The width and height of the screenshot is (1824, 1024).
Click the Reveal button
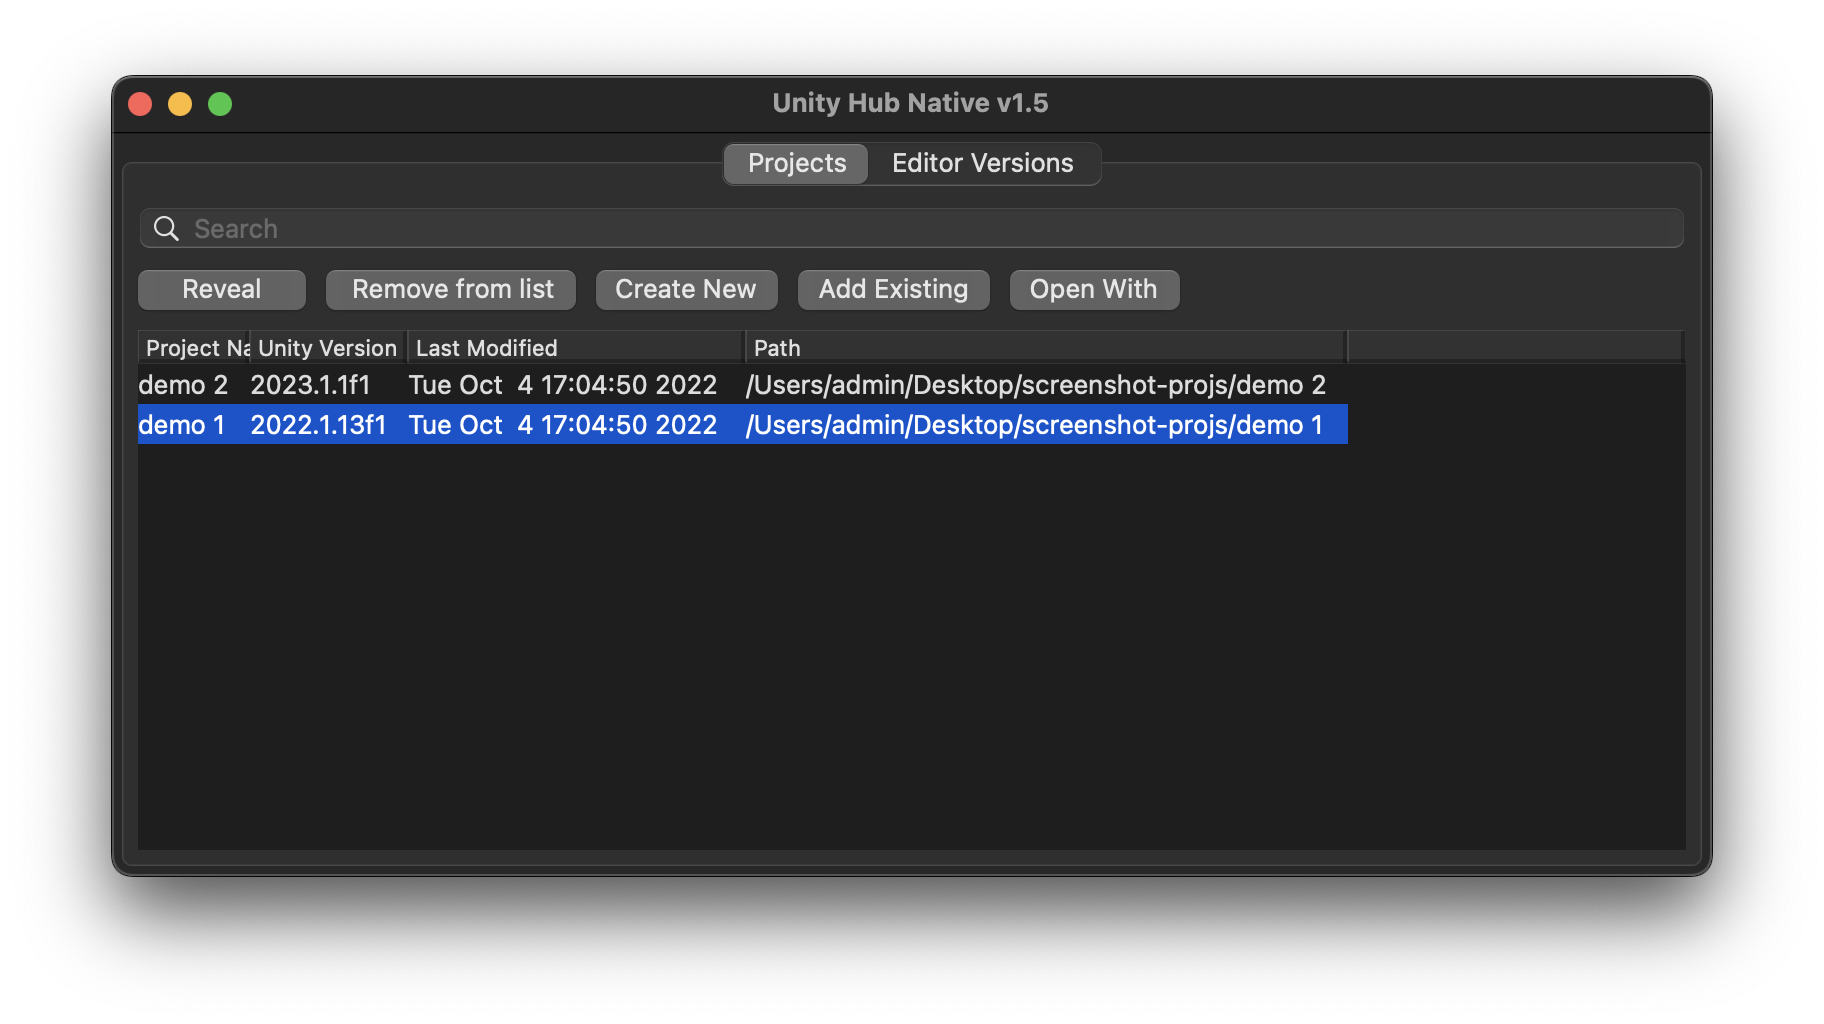point(221,289)
